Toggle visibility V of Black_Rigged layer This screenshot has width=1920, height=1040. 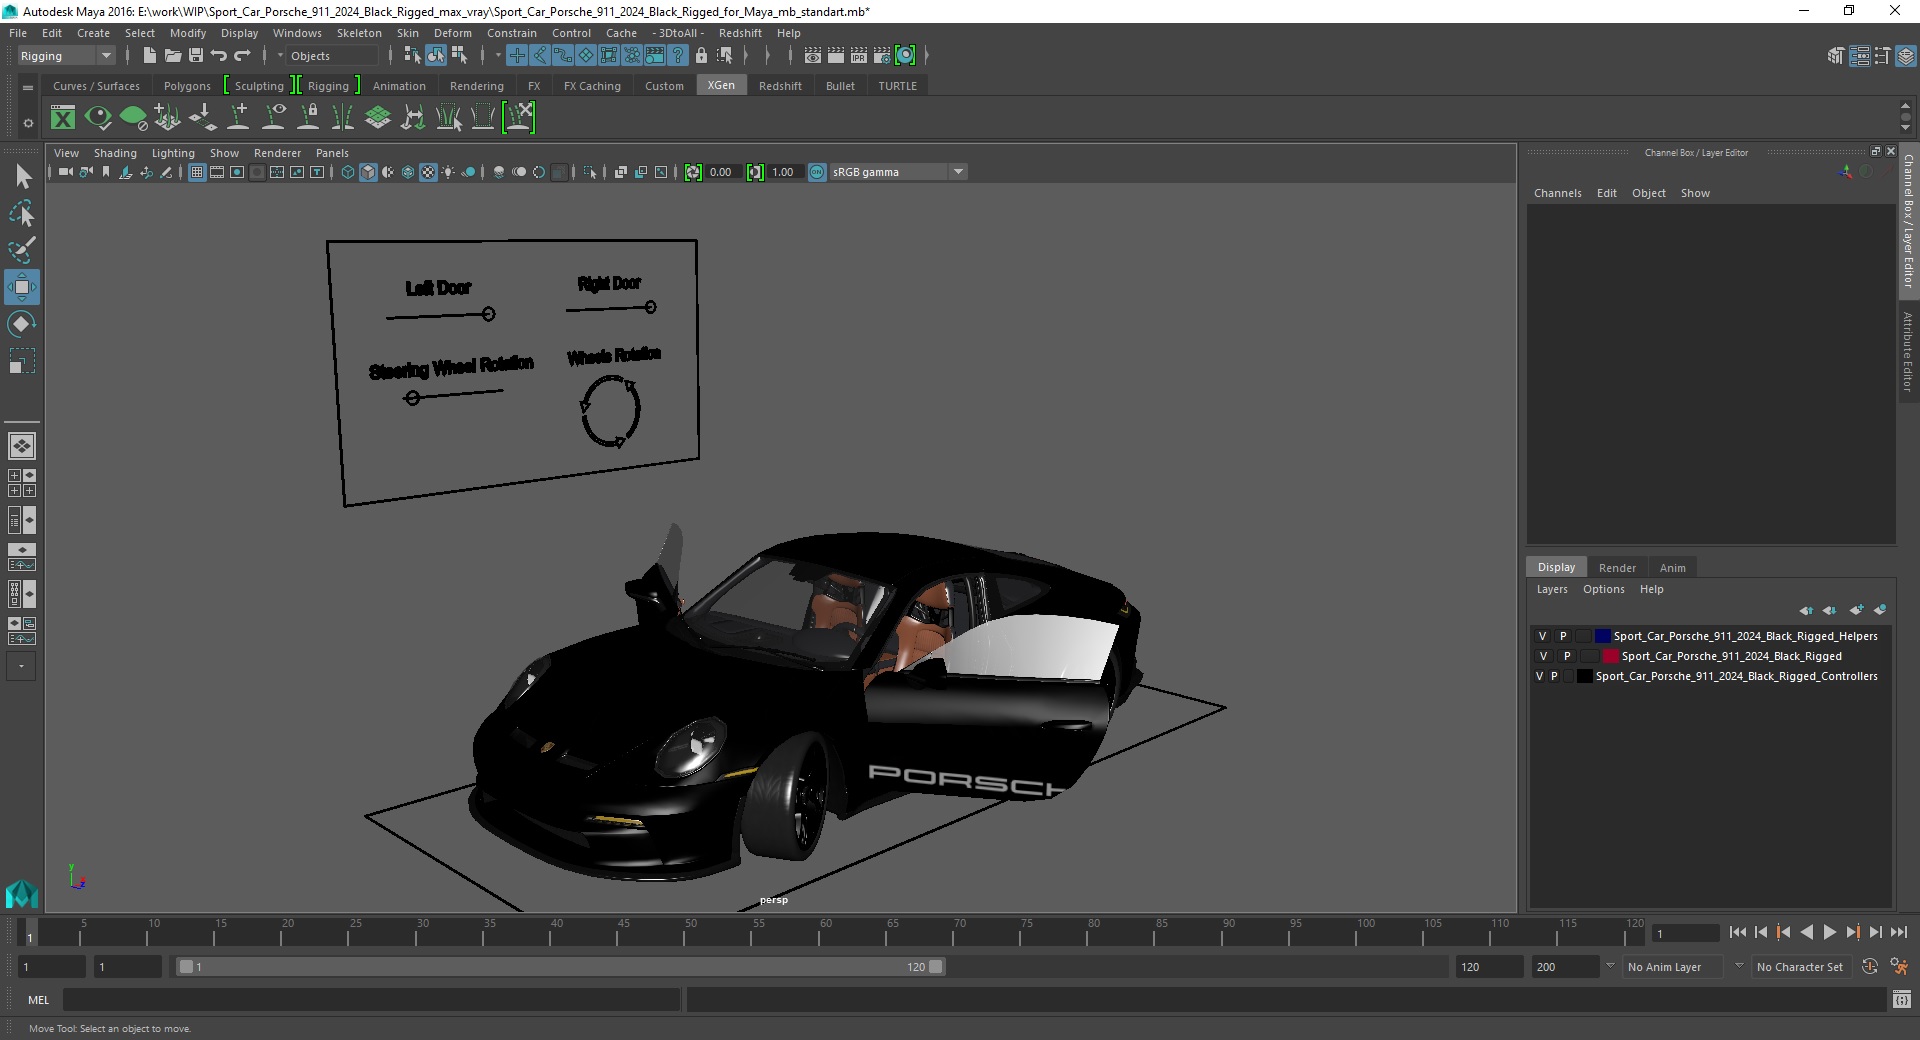[1543, 656]
